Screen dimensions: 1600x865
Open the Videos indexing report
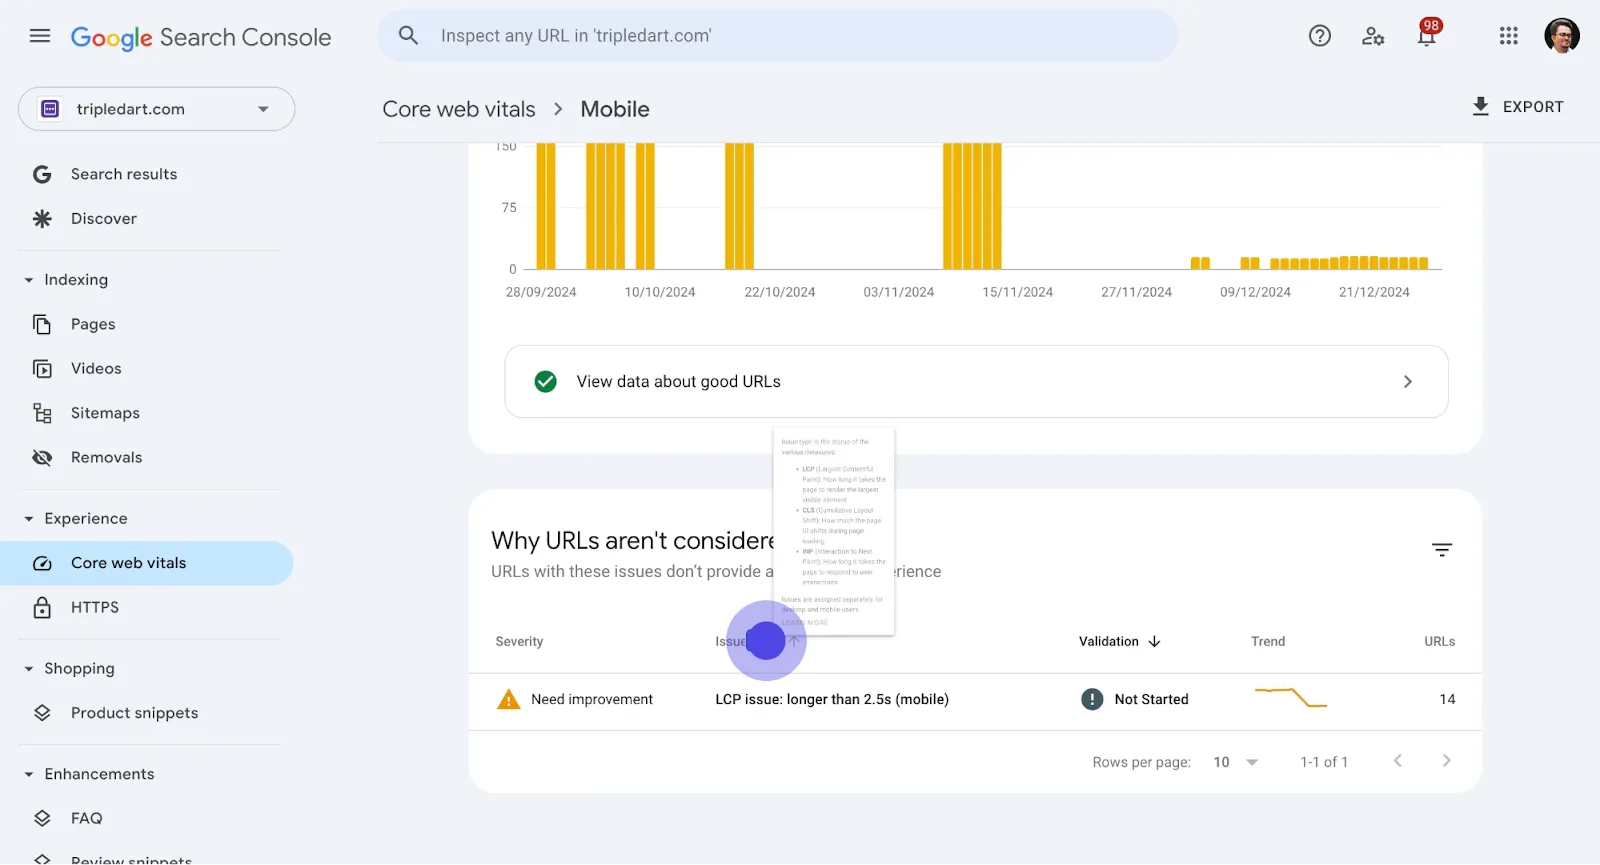pos(96,369)
